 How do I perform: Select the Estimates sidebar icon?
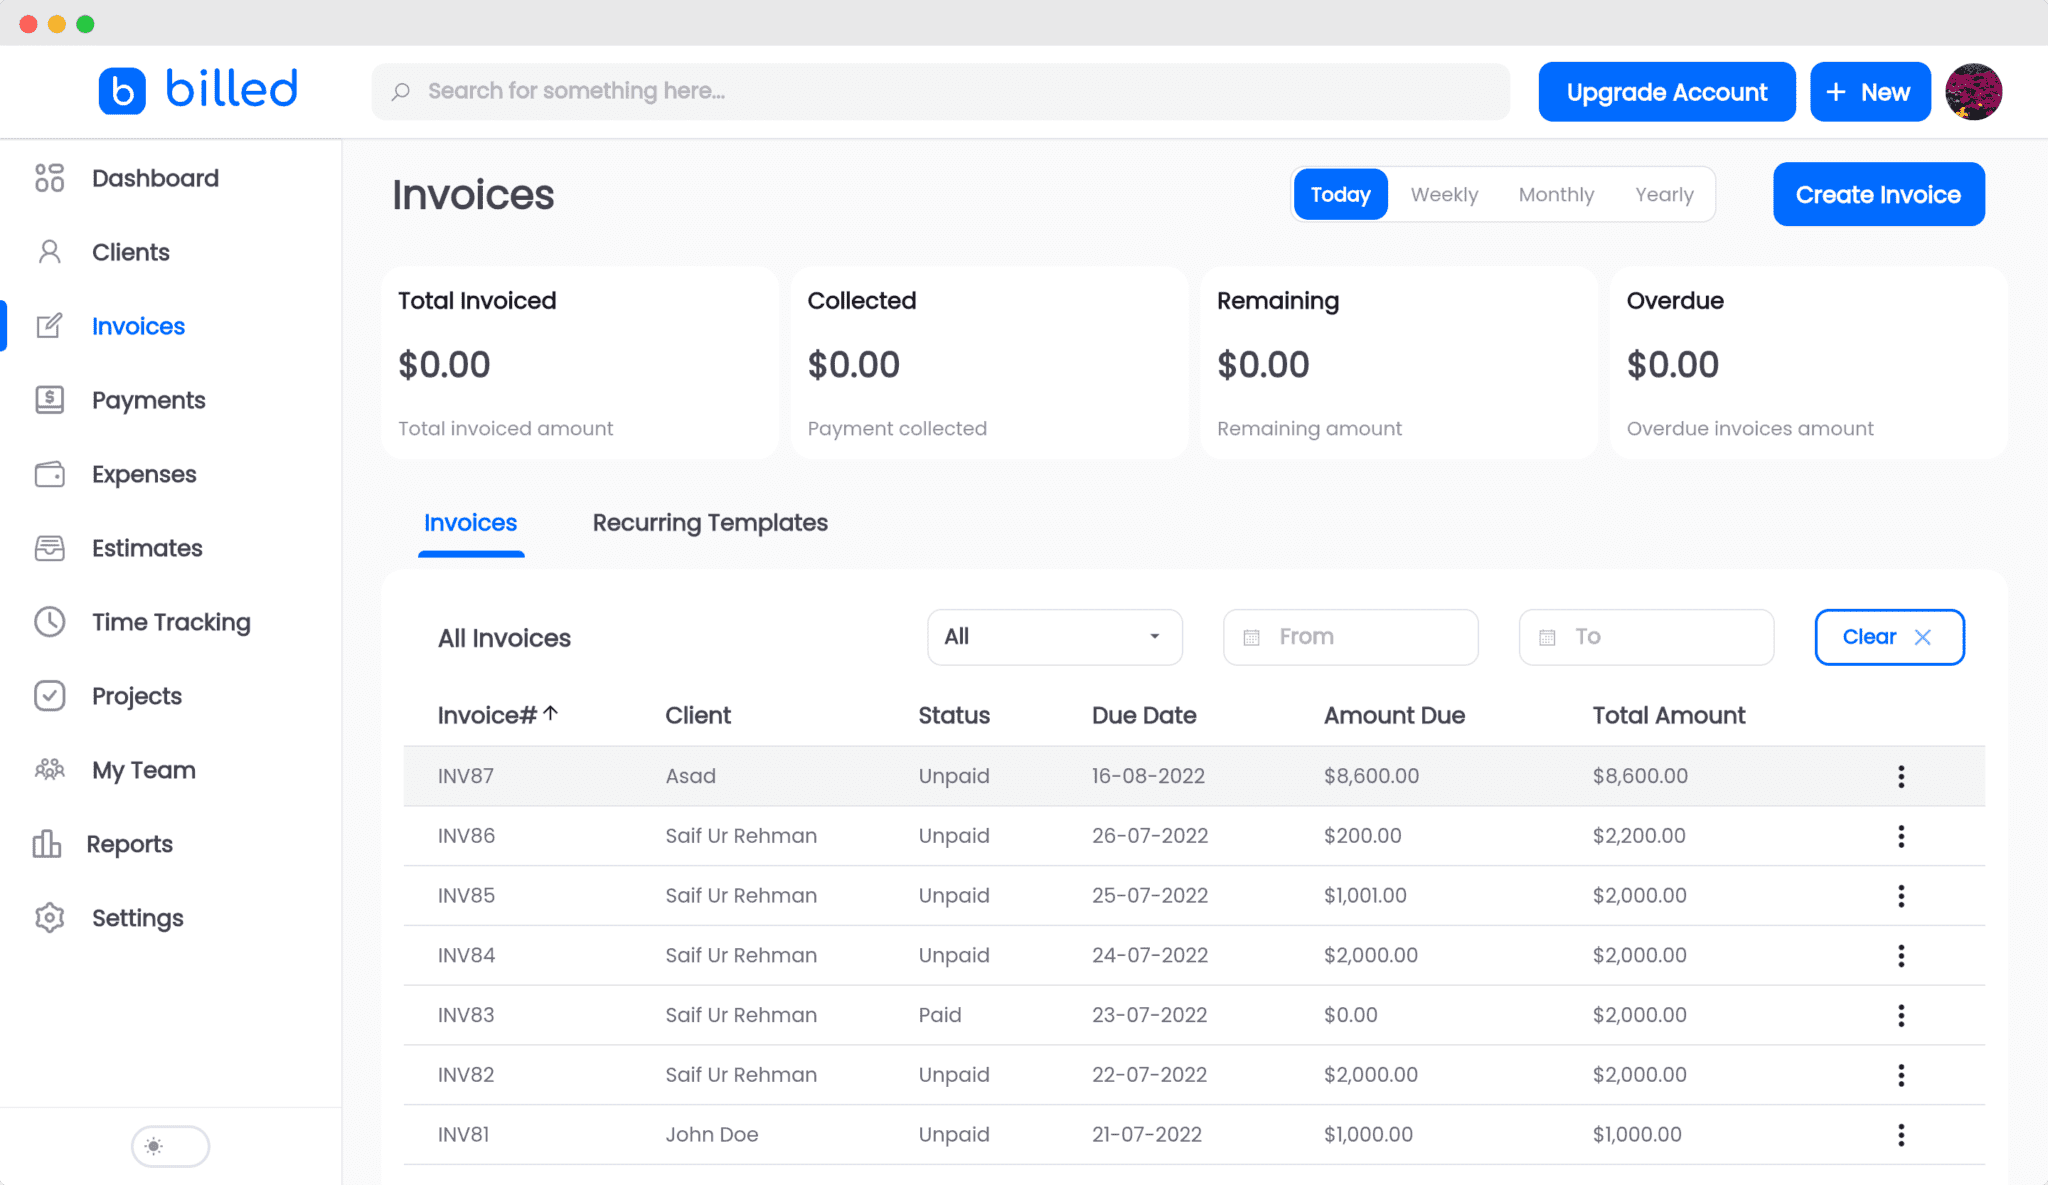pyautogui.click(x=146, y=548)
